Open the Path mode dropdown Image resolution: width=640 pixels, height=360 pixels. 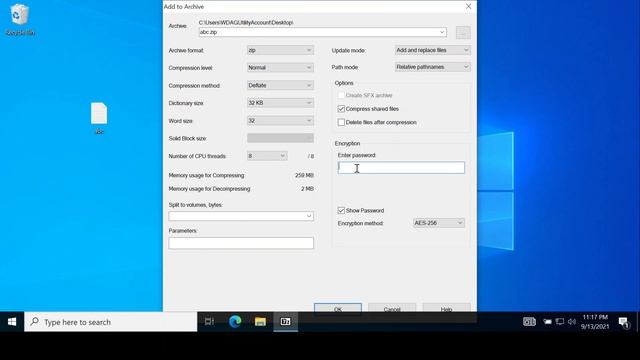(x=433, y=67)
